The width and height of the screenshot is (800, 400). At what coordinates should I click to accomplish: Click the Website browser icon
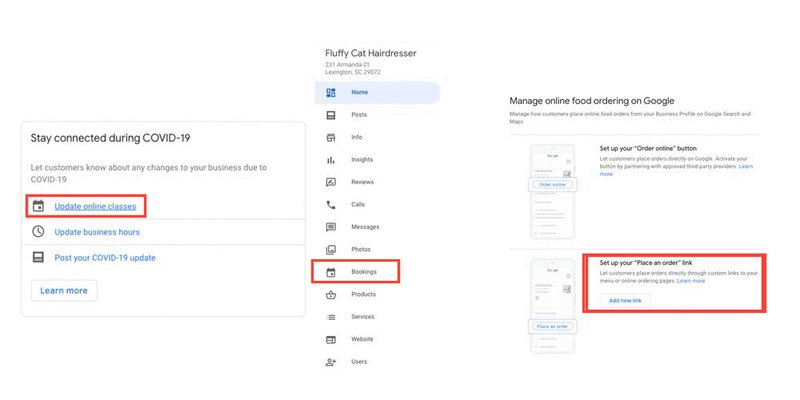tap(331, 339)
